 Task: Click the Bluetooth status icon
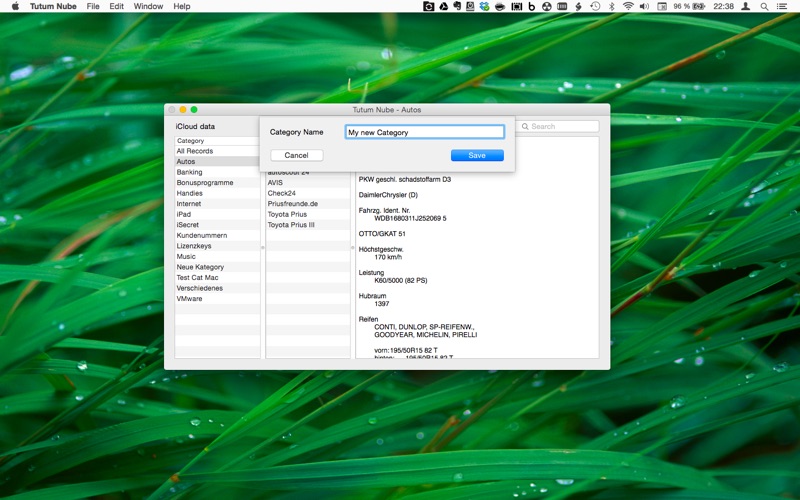pos(611,6)
